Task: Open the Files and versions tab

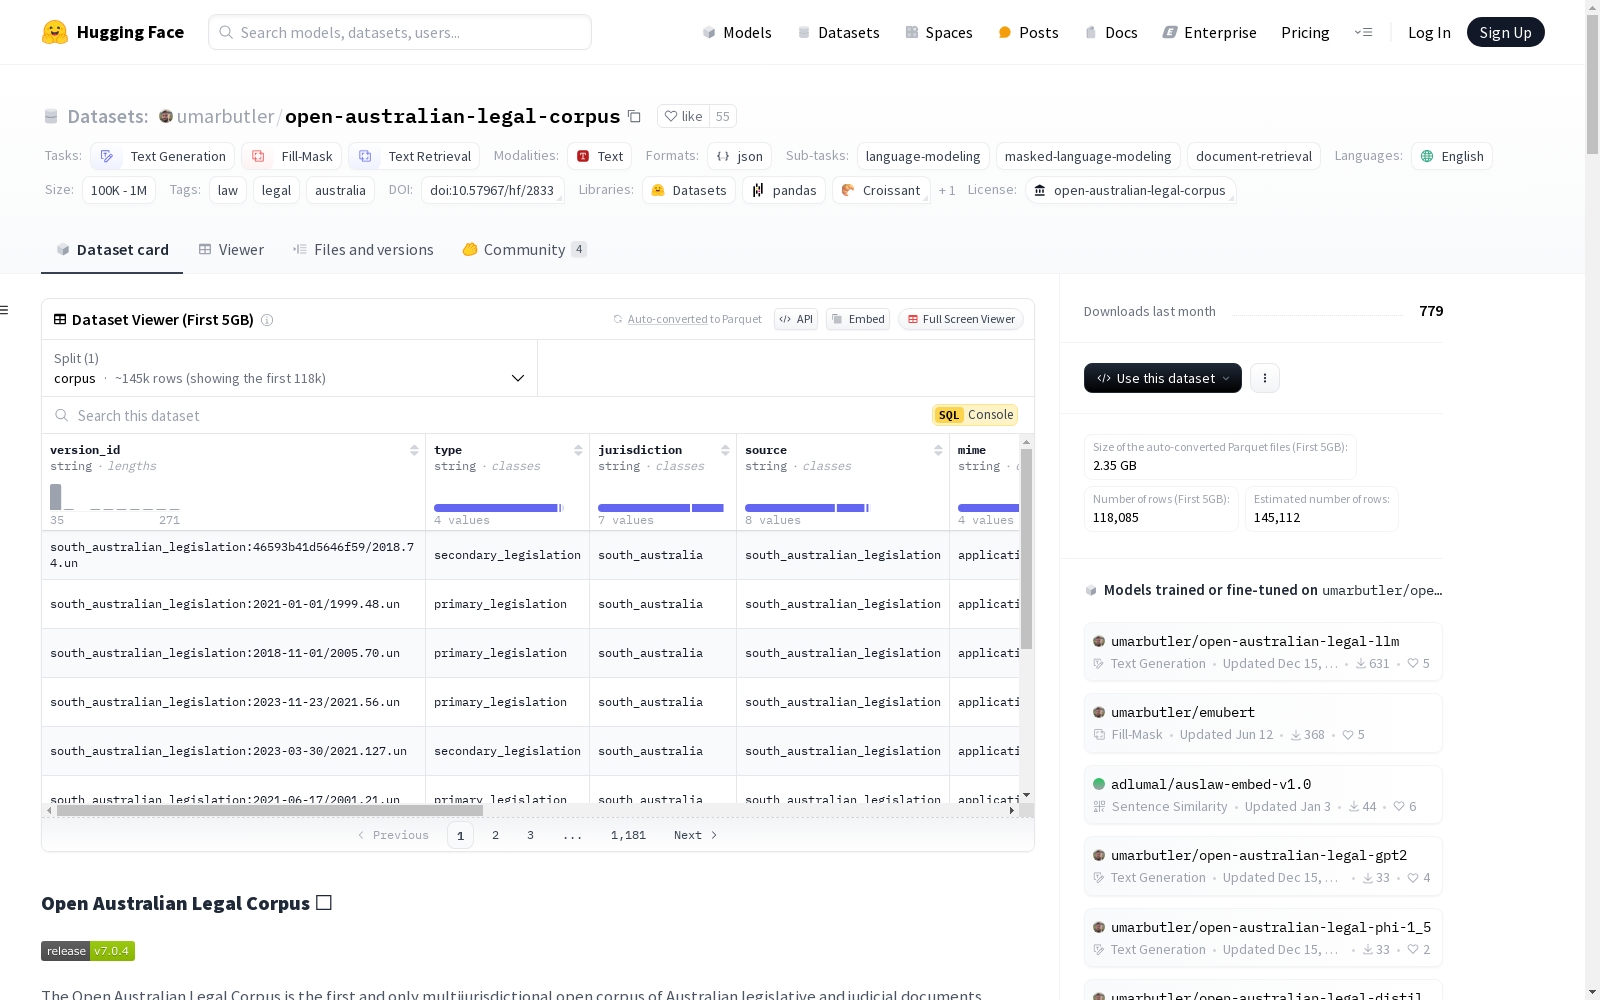Action: [363, 250]
